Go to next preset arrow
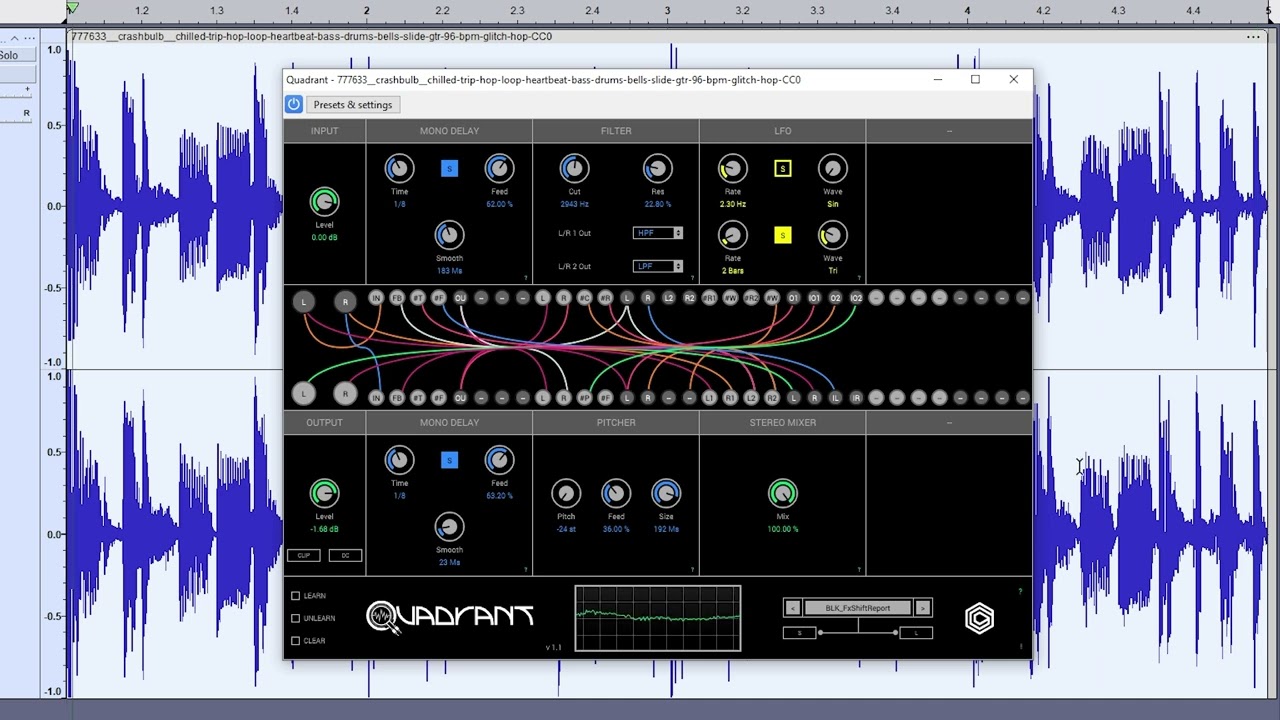The height and width of the screenshot is (720, 1280). tap(923, 608)
